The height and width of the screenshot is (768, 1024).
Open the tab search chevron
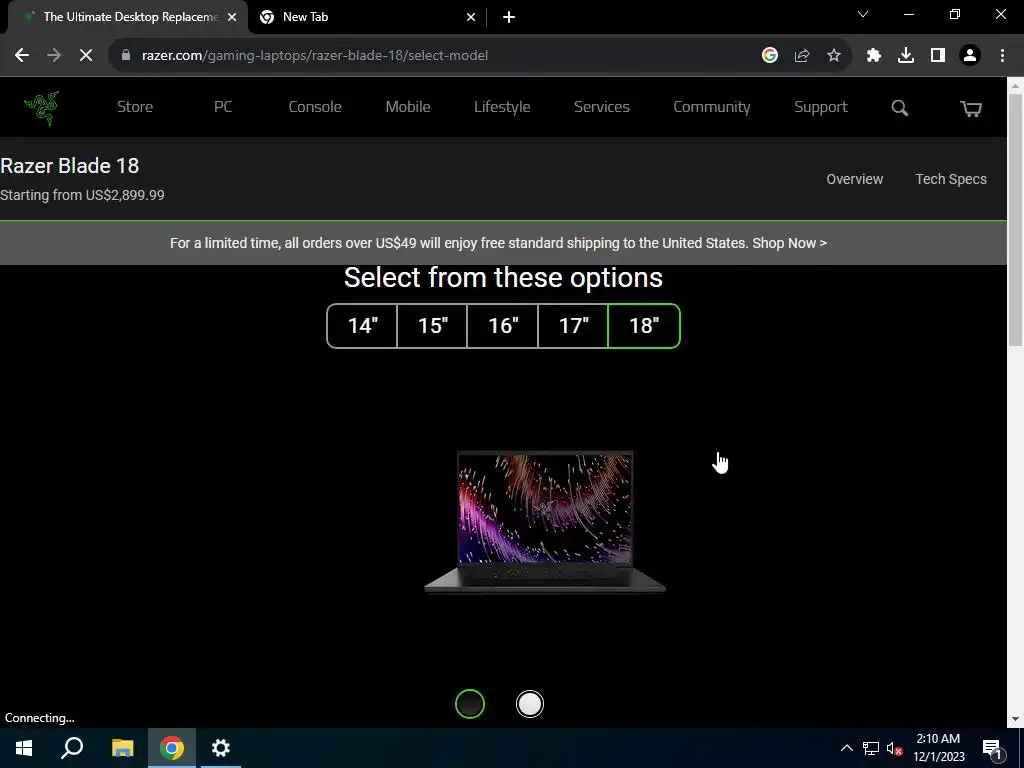863,14
